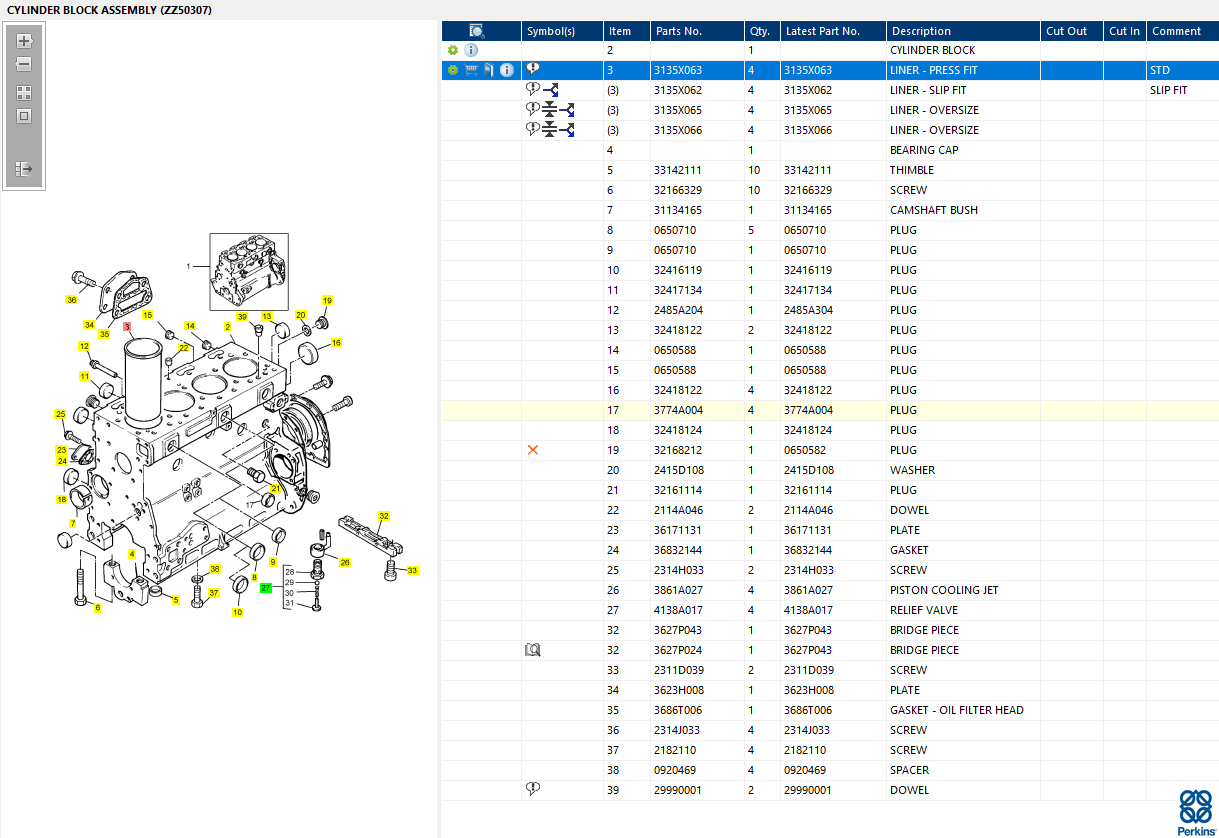Click callout 16 on the diagram
Image resolution: width=1219 pixels, height=838 pixels.
[336, 343]
